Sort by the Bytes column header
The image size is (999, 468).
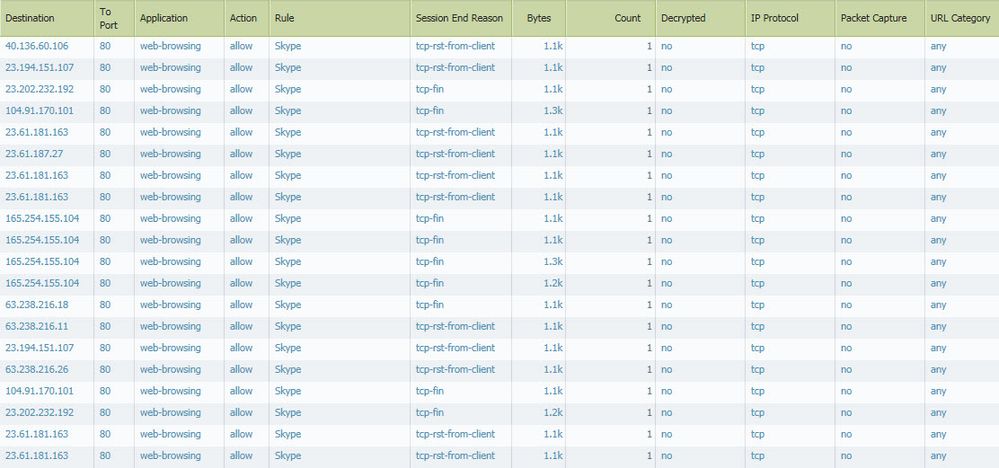click(x=539, y=18)
